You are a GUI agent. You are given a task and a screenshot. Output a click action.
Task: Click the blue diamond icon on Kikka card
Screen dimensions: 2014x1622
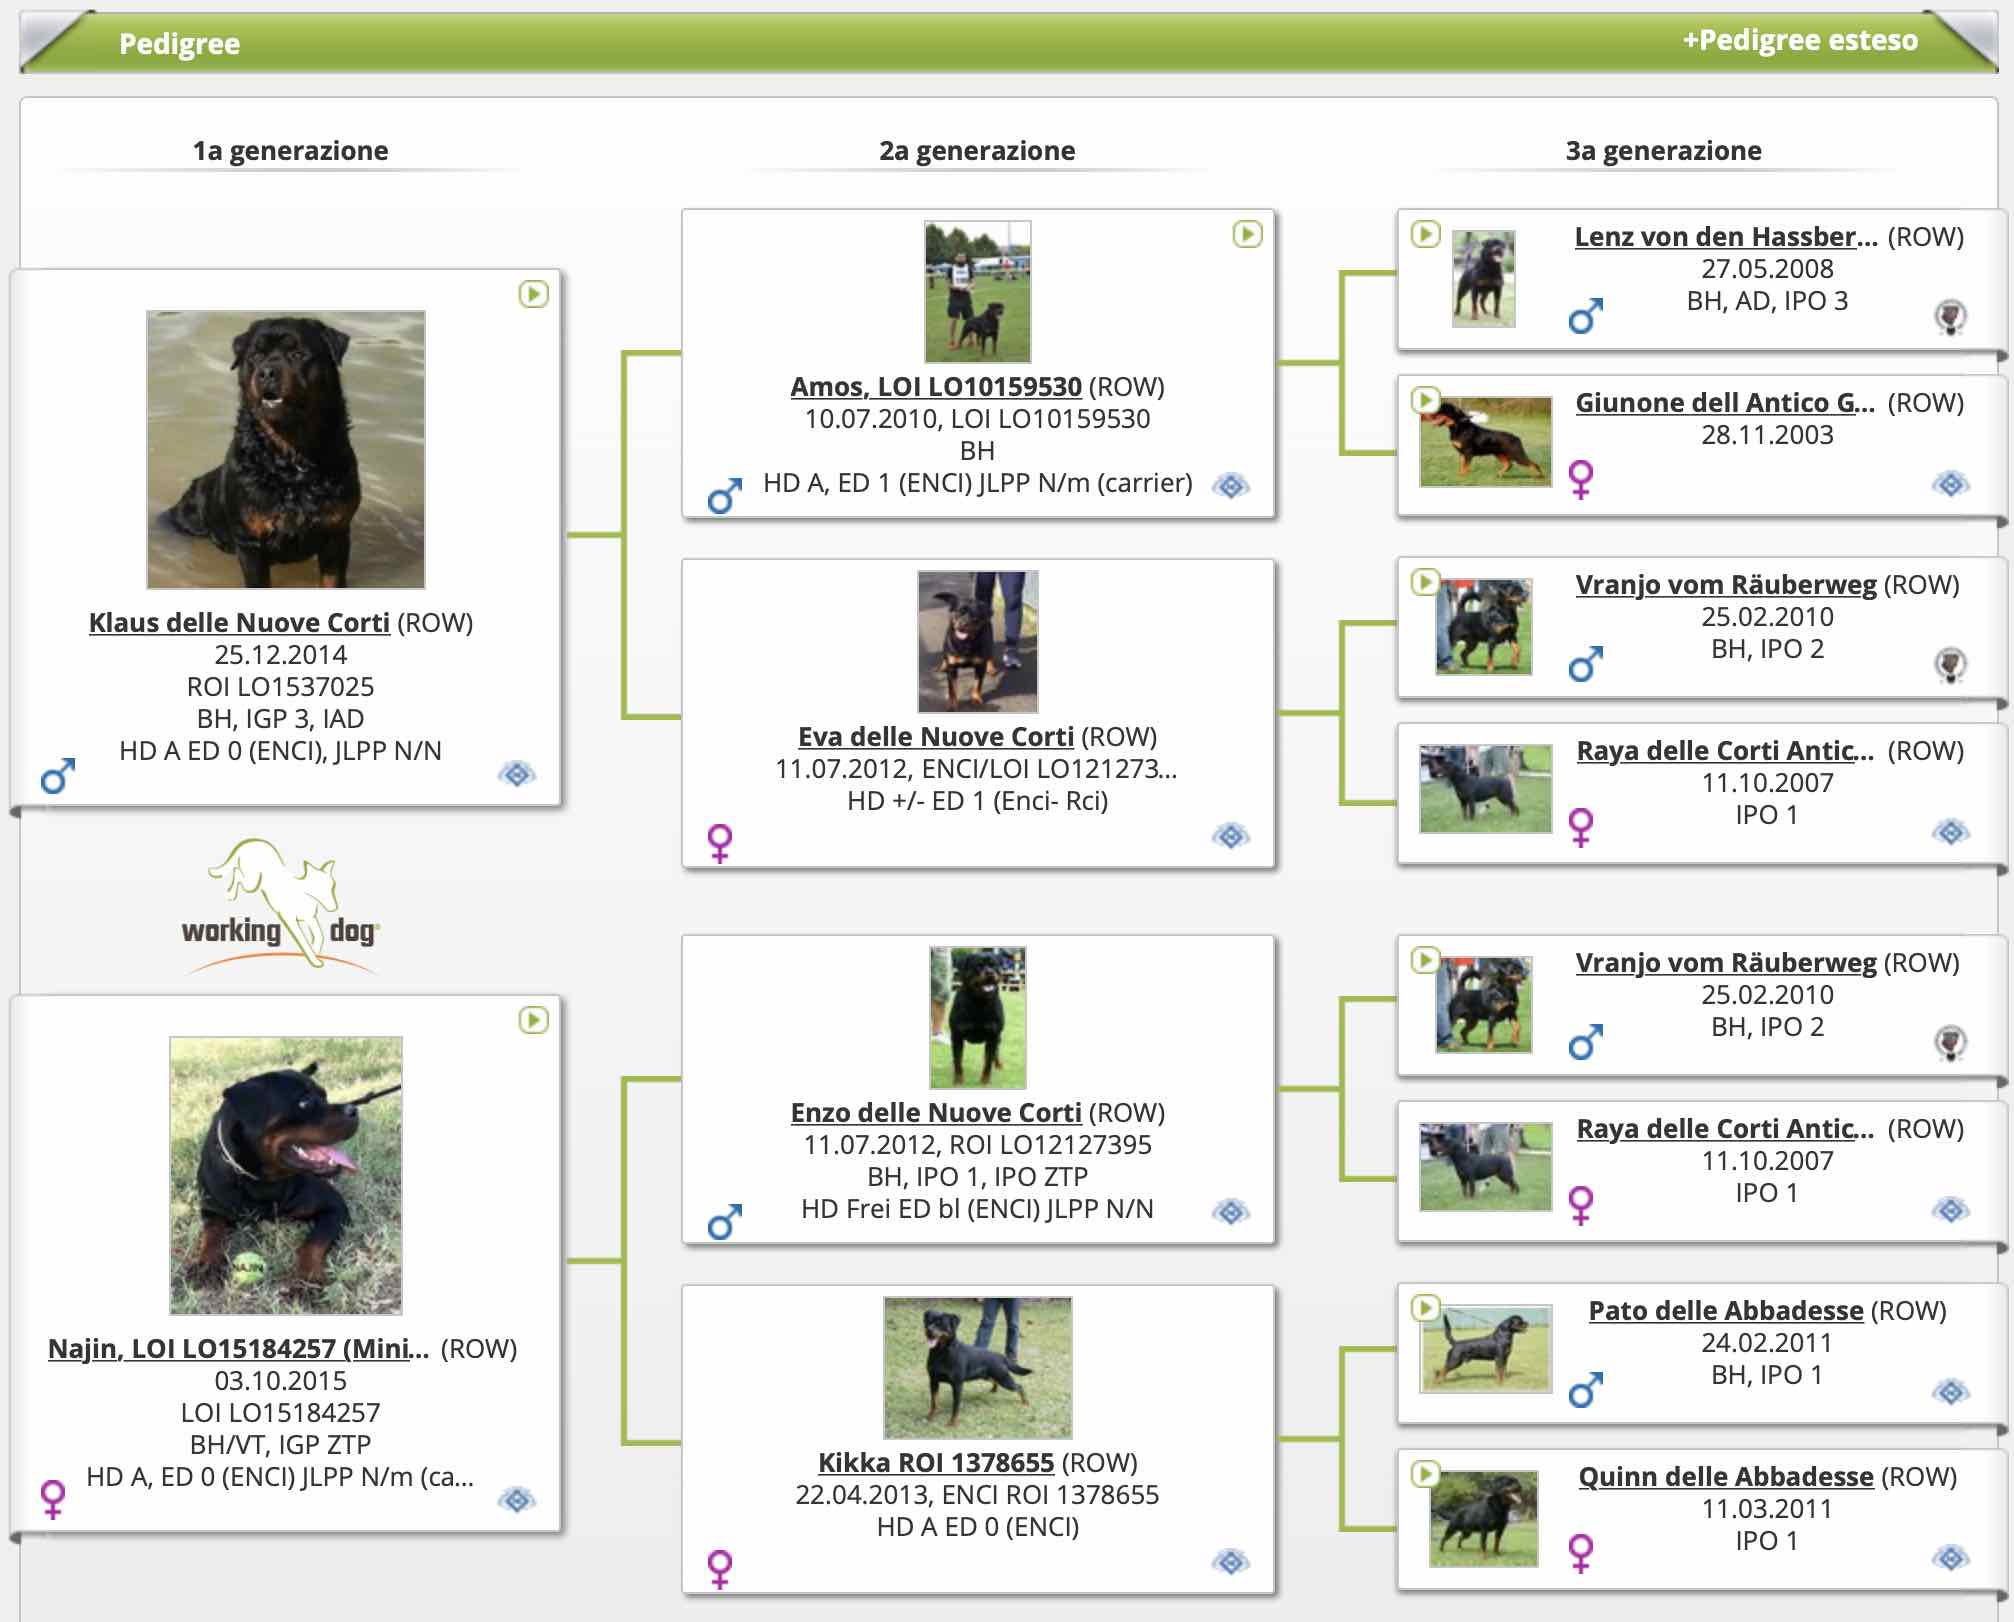tap(1231, 1562)
